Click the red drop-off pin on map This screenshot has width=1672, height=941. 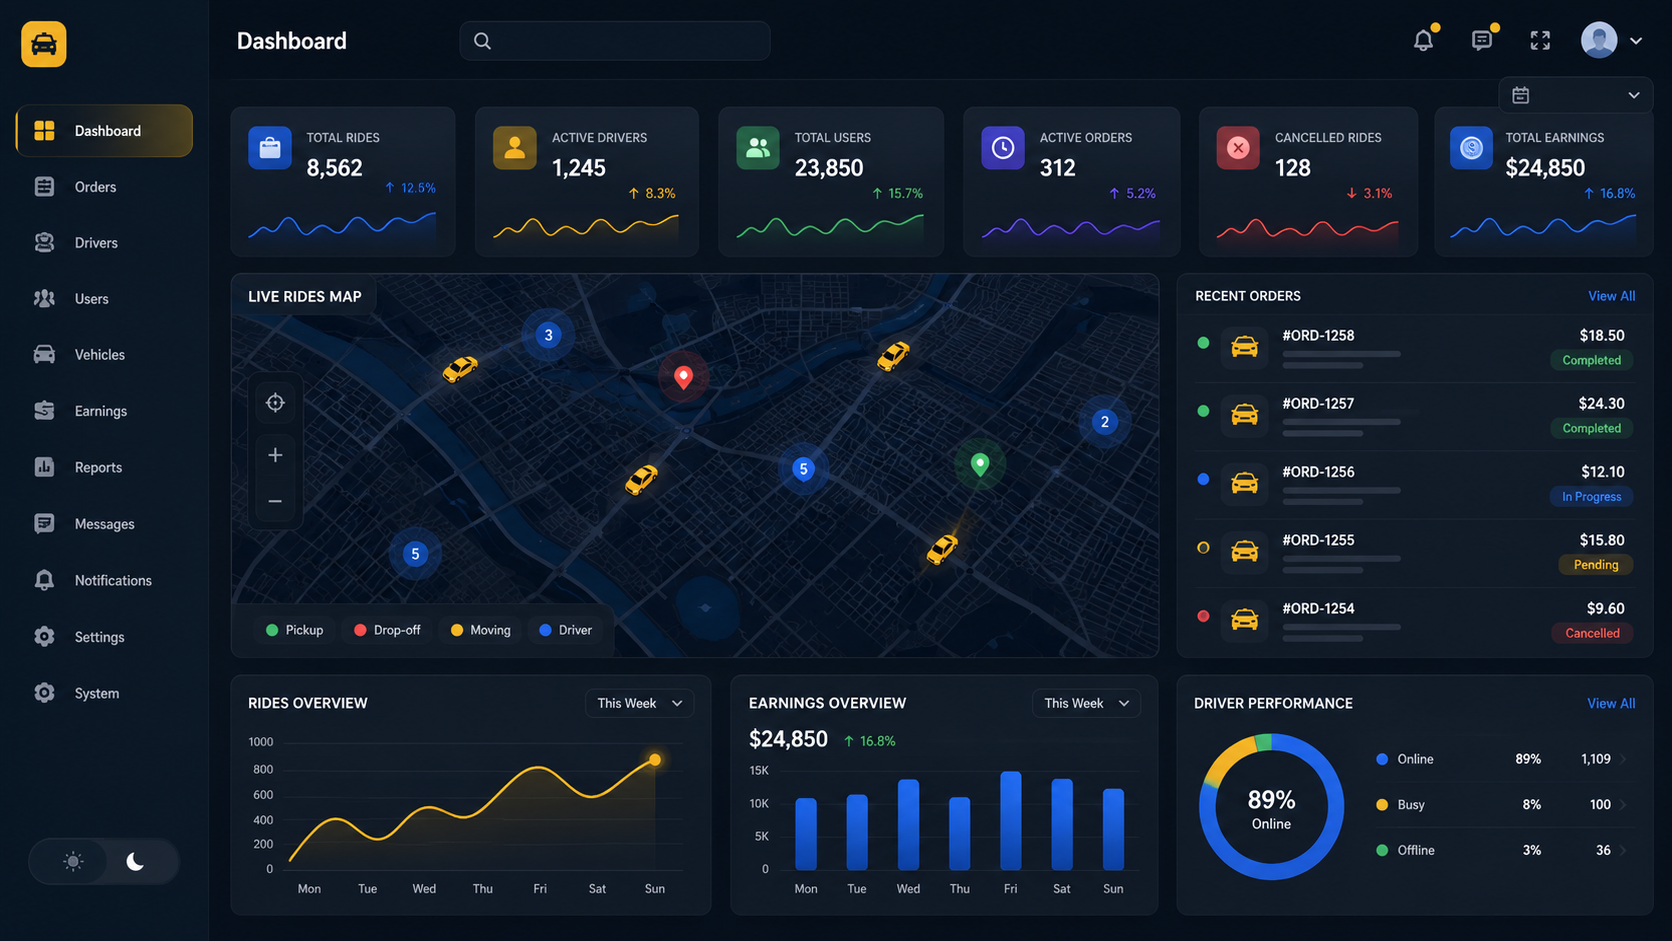tap(683, 377)
